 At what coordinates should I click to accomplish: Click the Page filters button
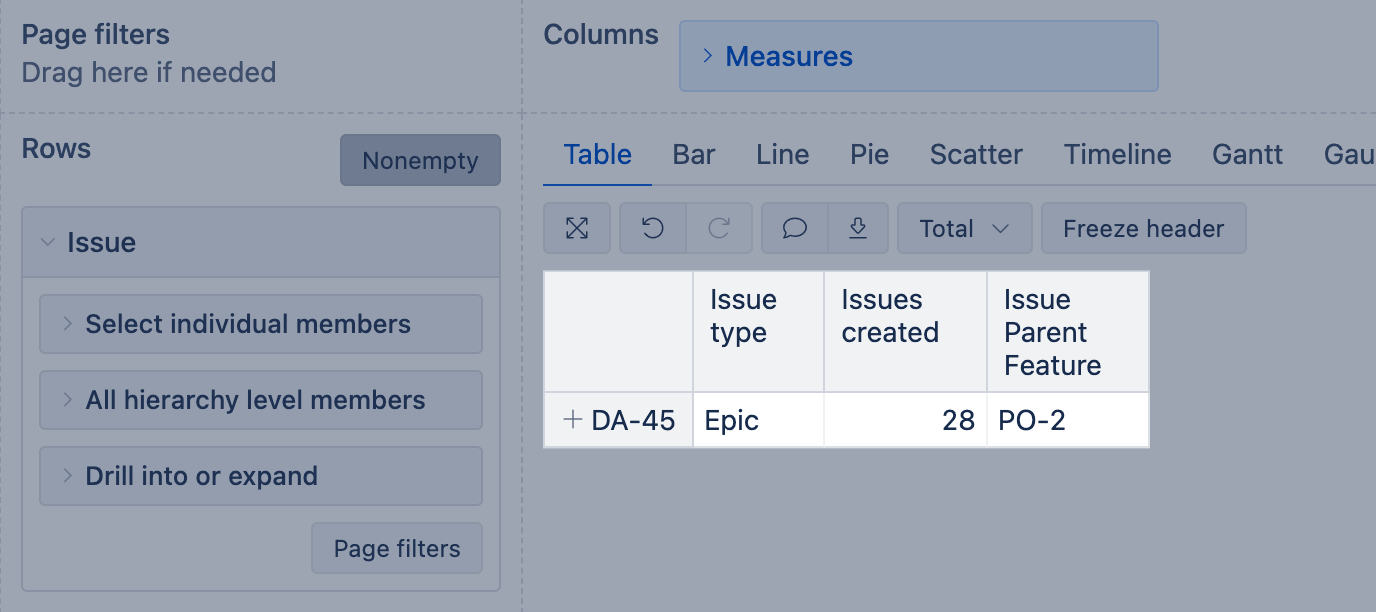[397, 548]
